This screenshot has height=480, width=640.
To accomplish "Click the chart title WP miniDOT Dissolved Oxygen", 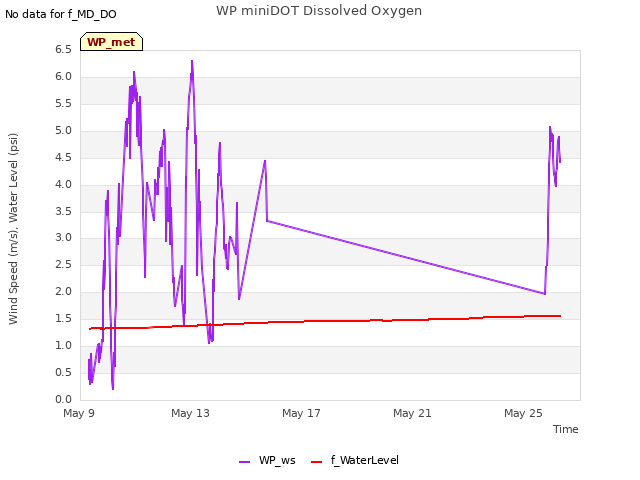I will (x=319, y=11).
